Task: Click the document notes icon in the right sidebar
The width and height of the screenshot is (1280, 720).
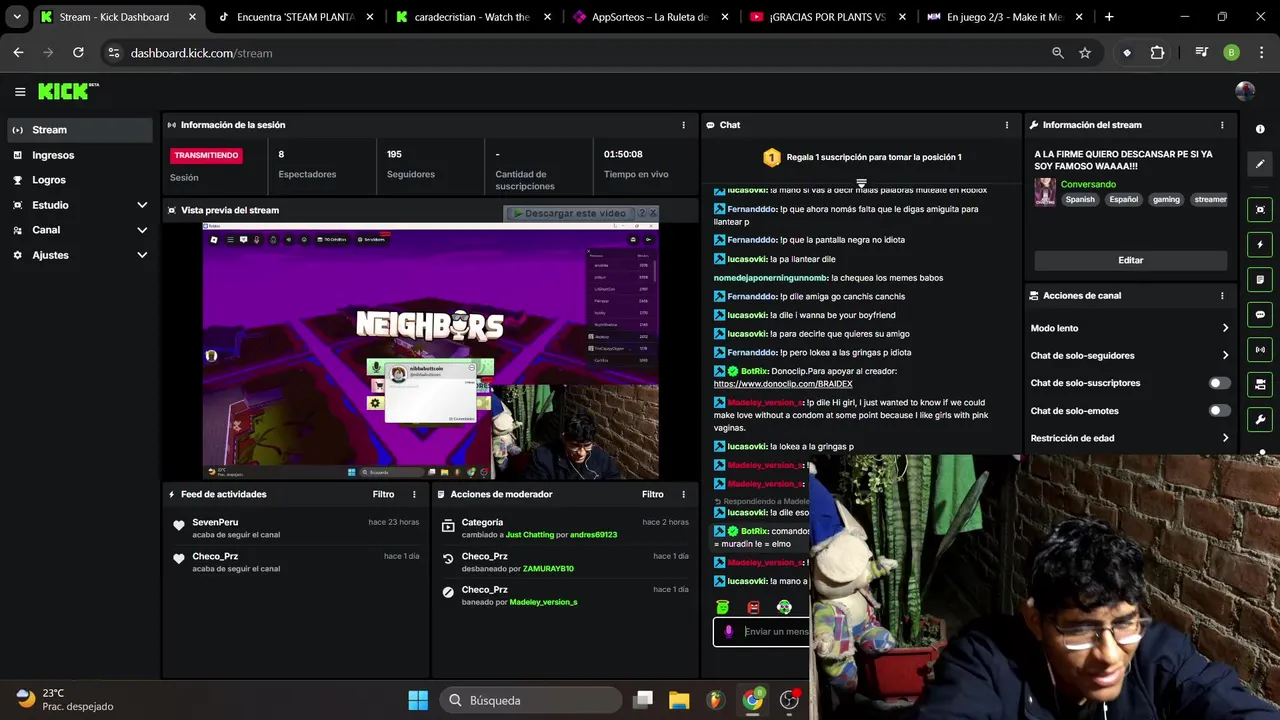Action: (x=1260, y=280)
